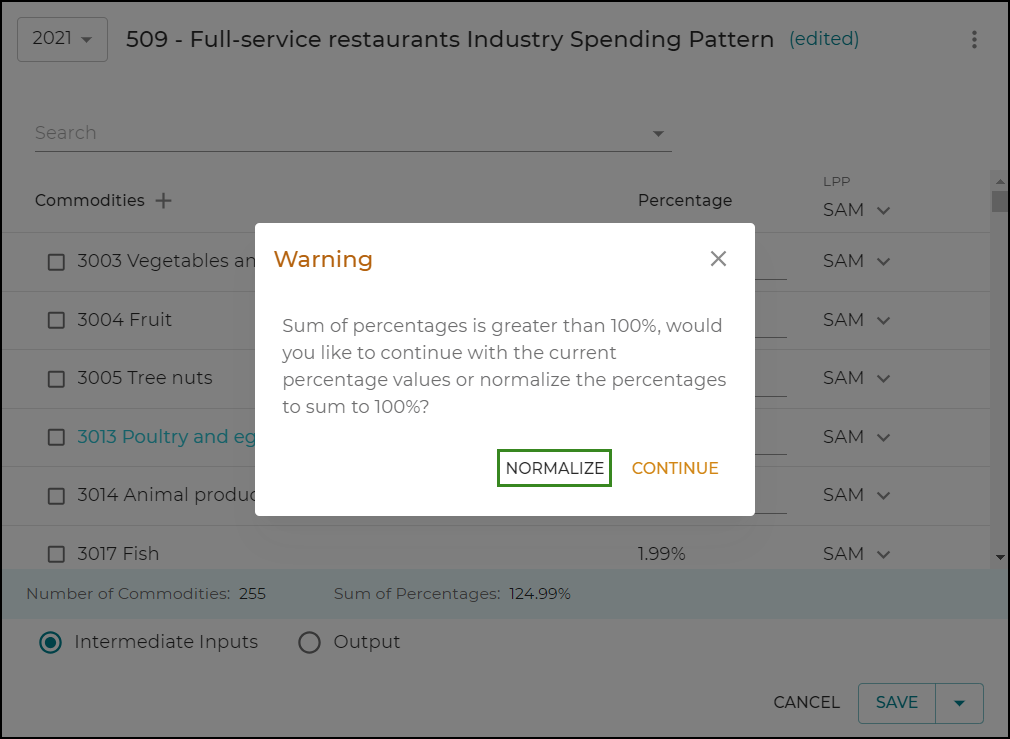This screenshot has width=1010, height=739.
Task: Open the save options arrow beside SAVE
Action: (961, 703)
